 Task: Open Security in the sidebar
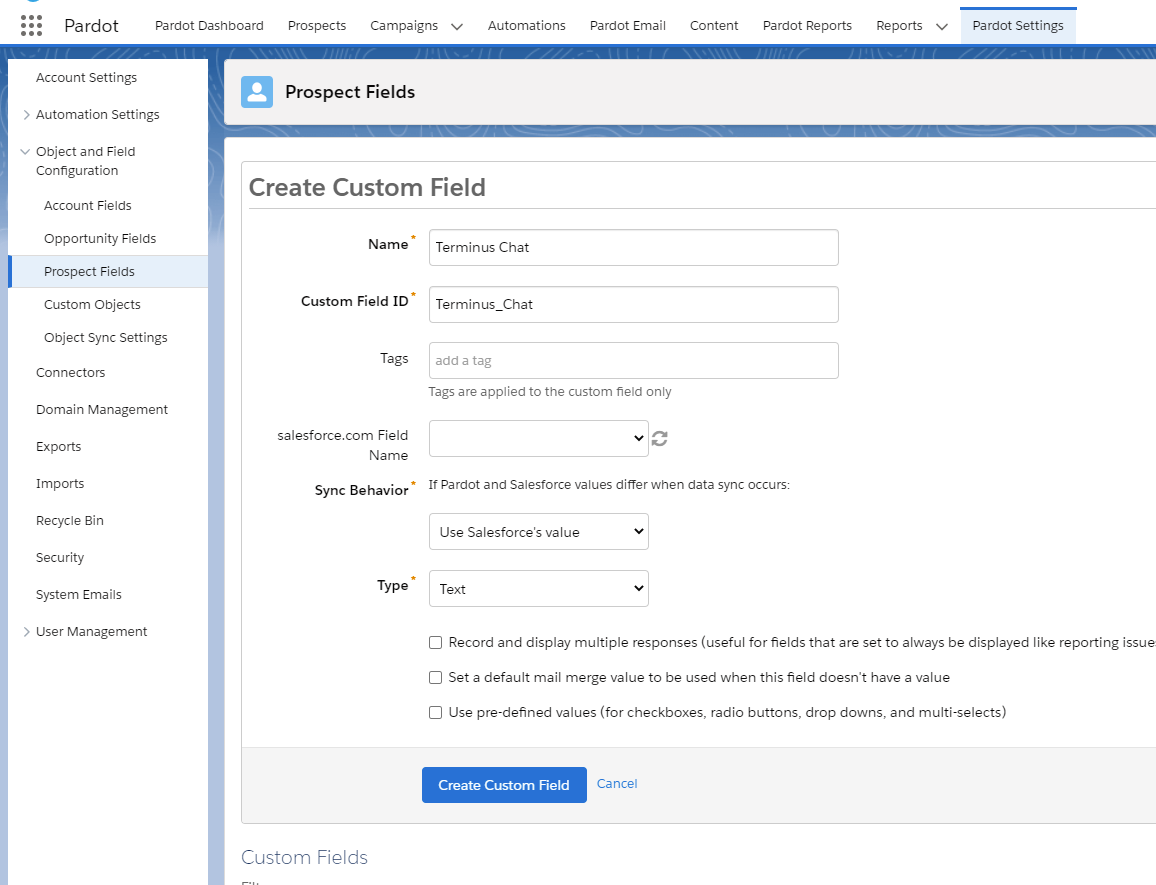tap(60, 557)
